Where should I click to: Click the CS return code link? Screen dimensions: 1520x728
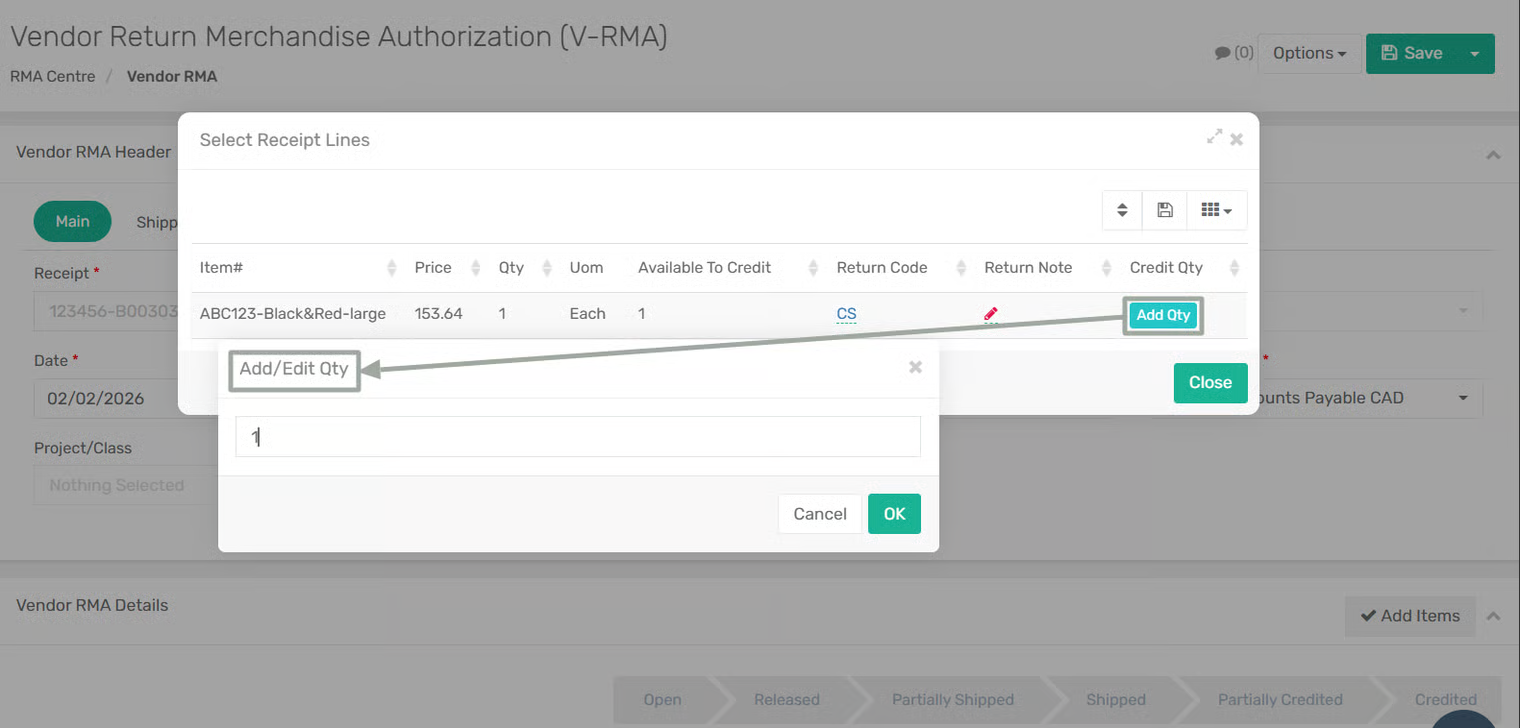pos(846,314)
